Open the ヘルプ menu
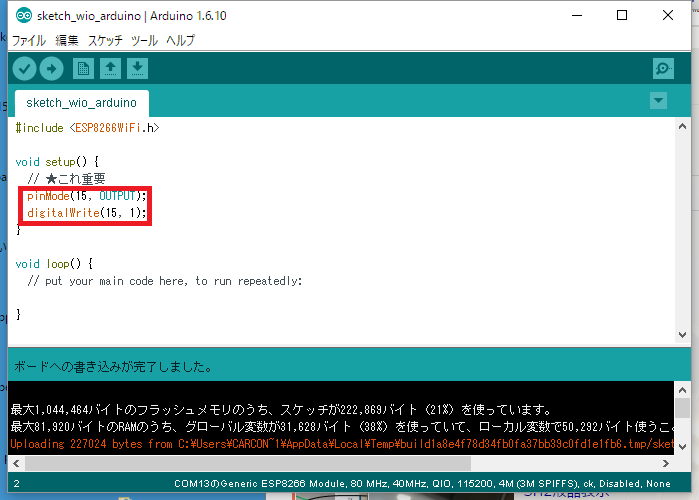Image resolution: width=699 pixels, height=500 pixels. pos(181,41)
